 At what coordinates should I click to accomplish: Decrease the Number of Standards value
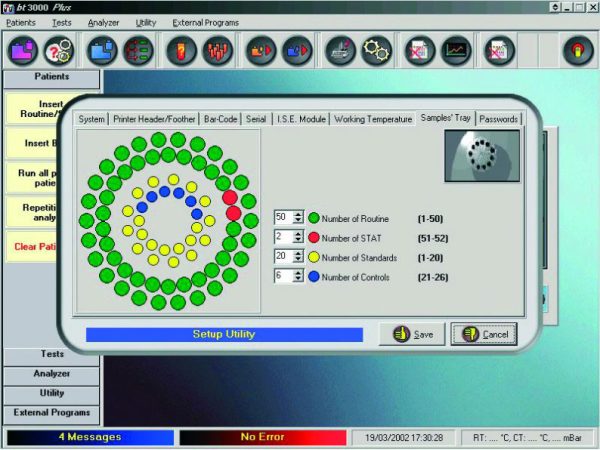[298, 260]
